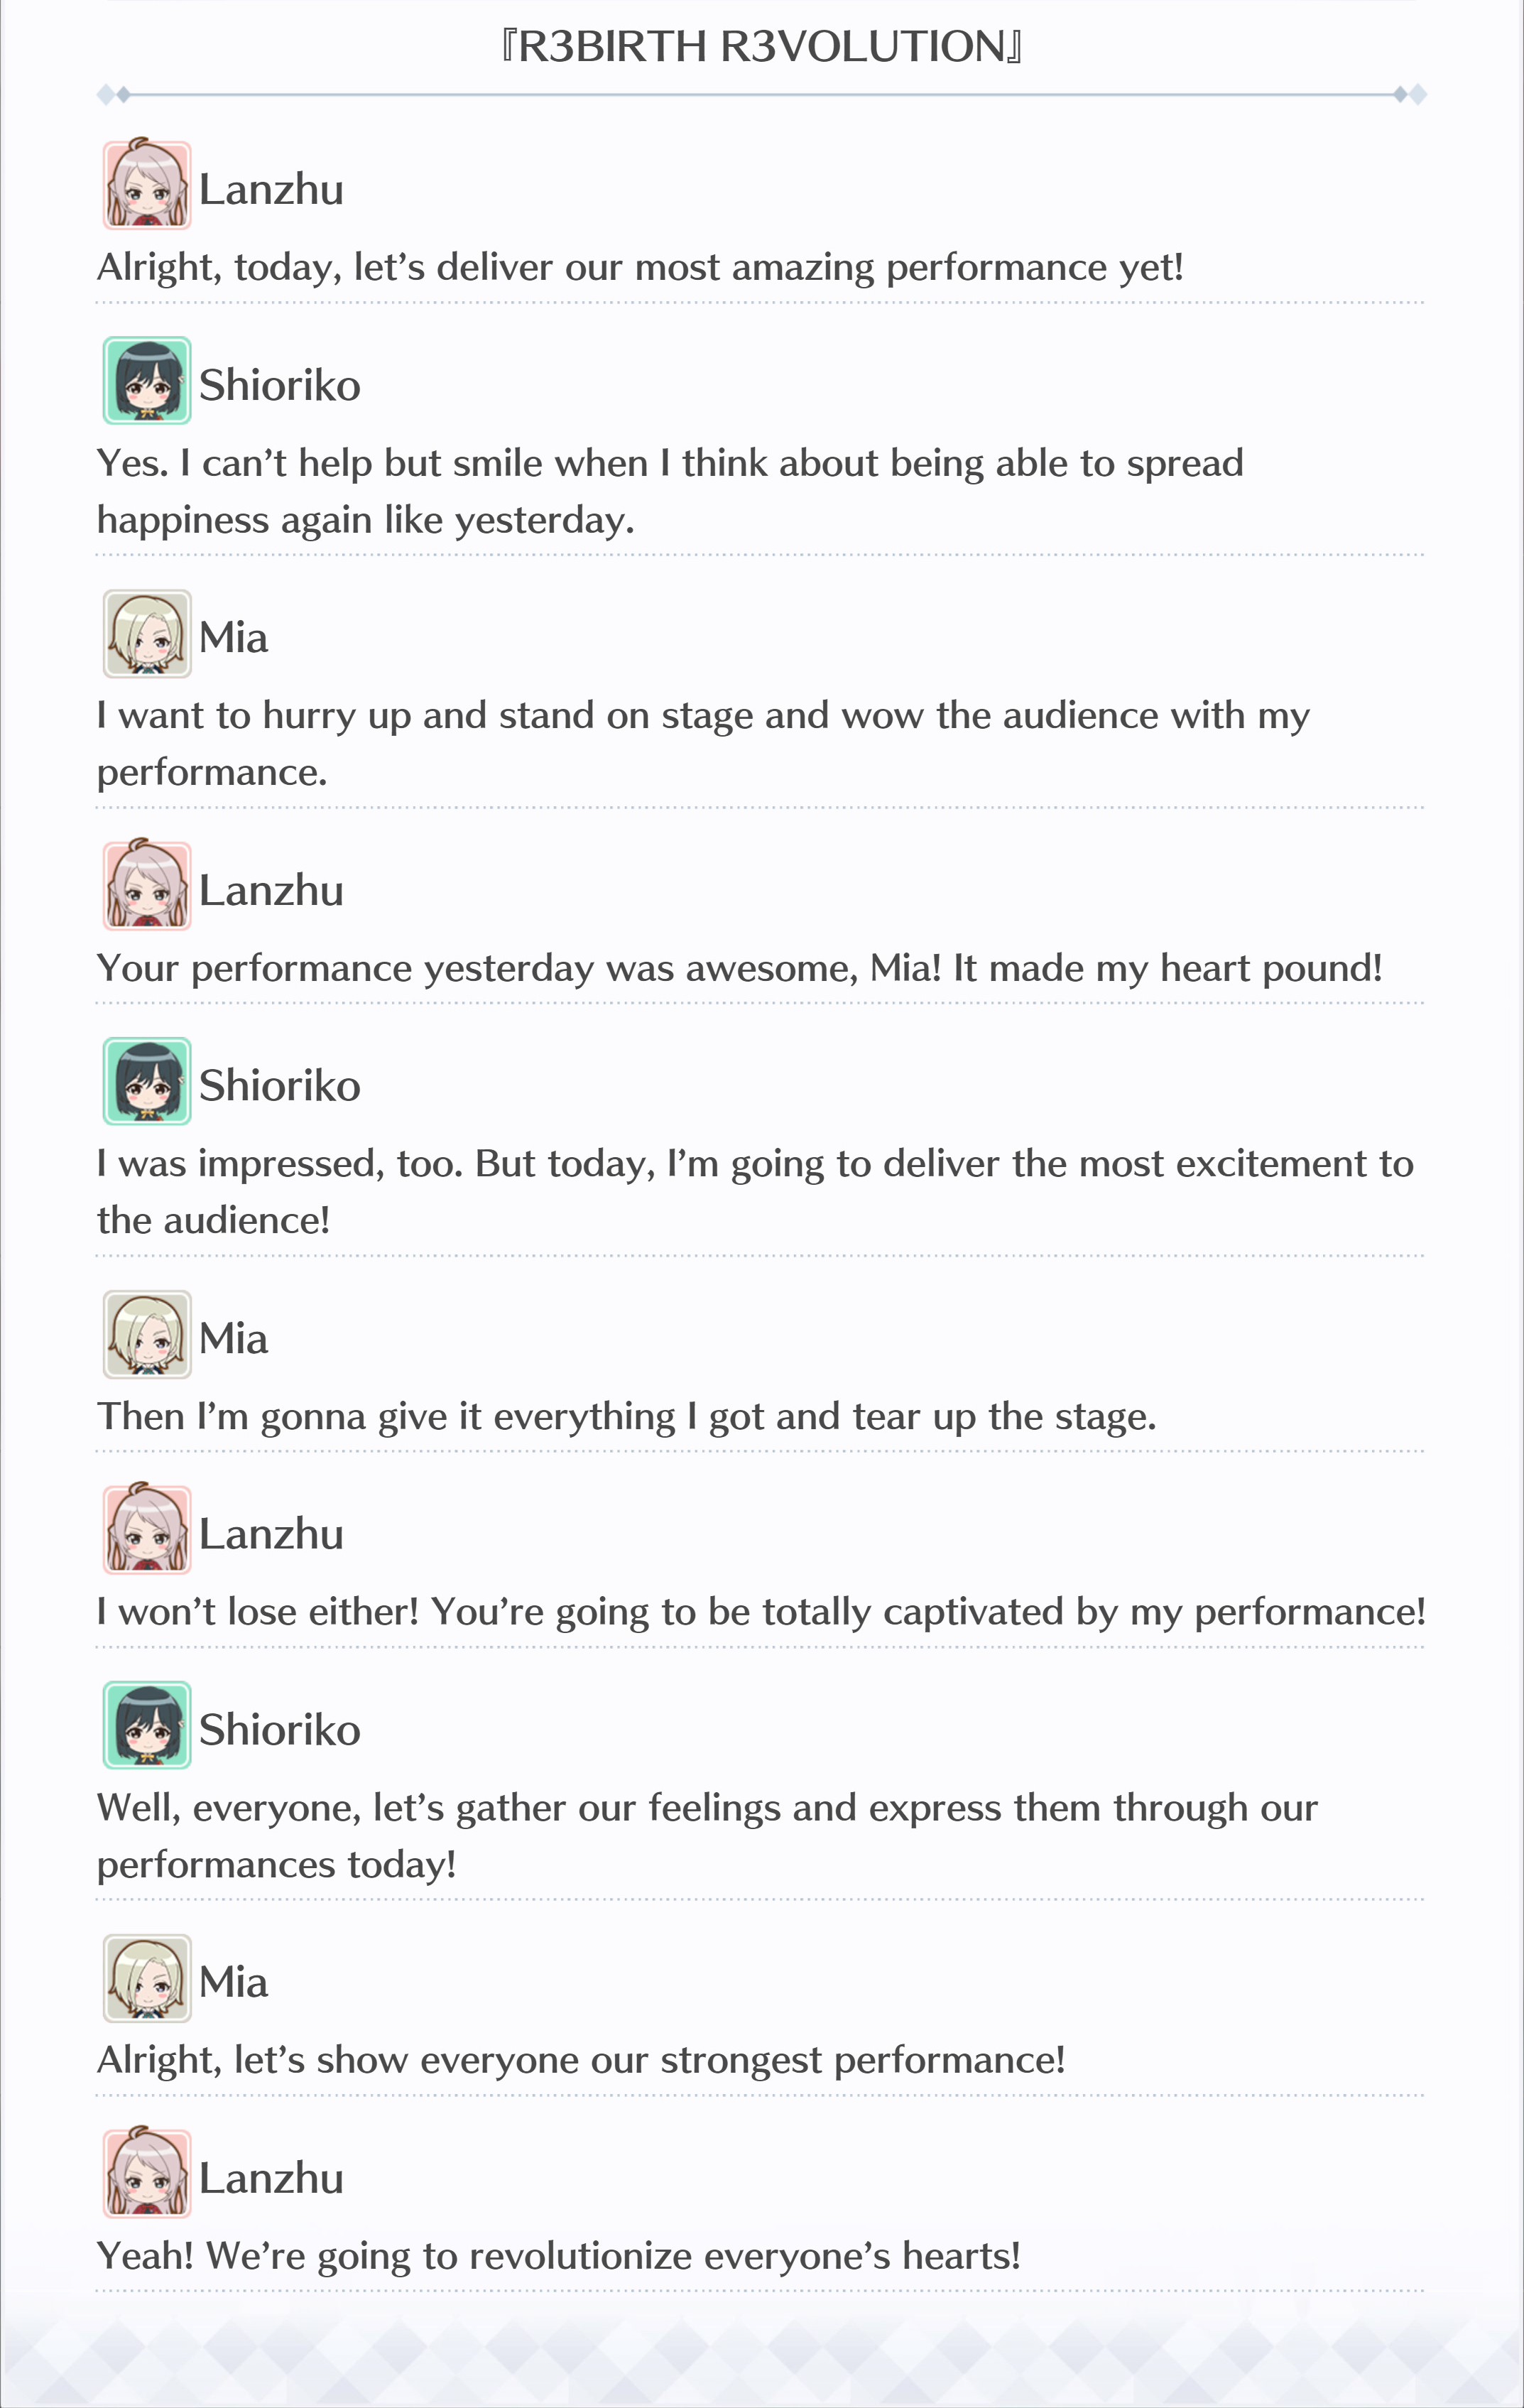Click 'revolutionize everyone's hearts' dialogue line

(x=559, y=2257)
